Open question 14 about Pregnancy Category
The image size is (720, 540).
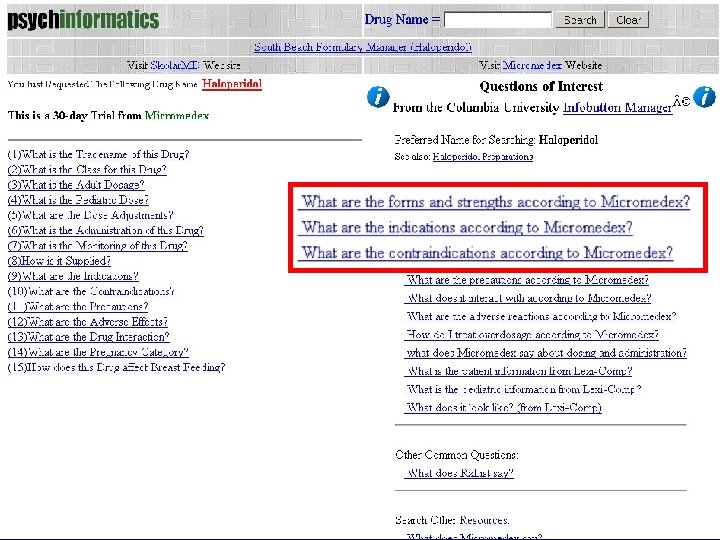[x=98, y=352]
